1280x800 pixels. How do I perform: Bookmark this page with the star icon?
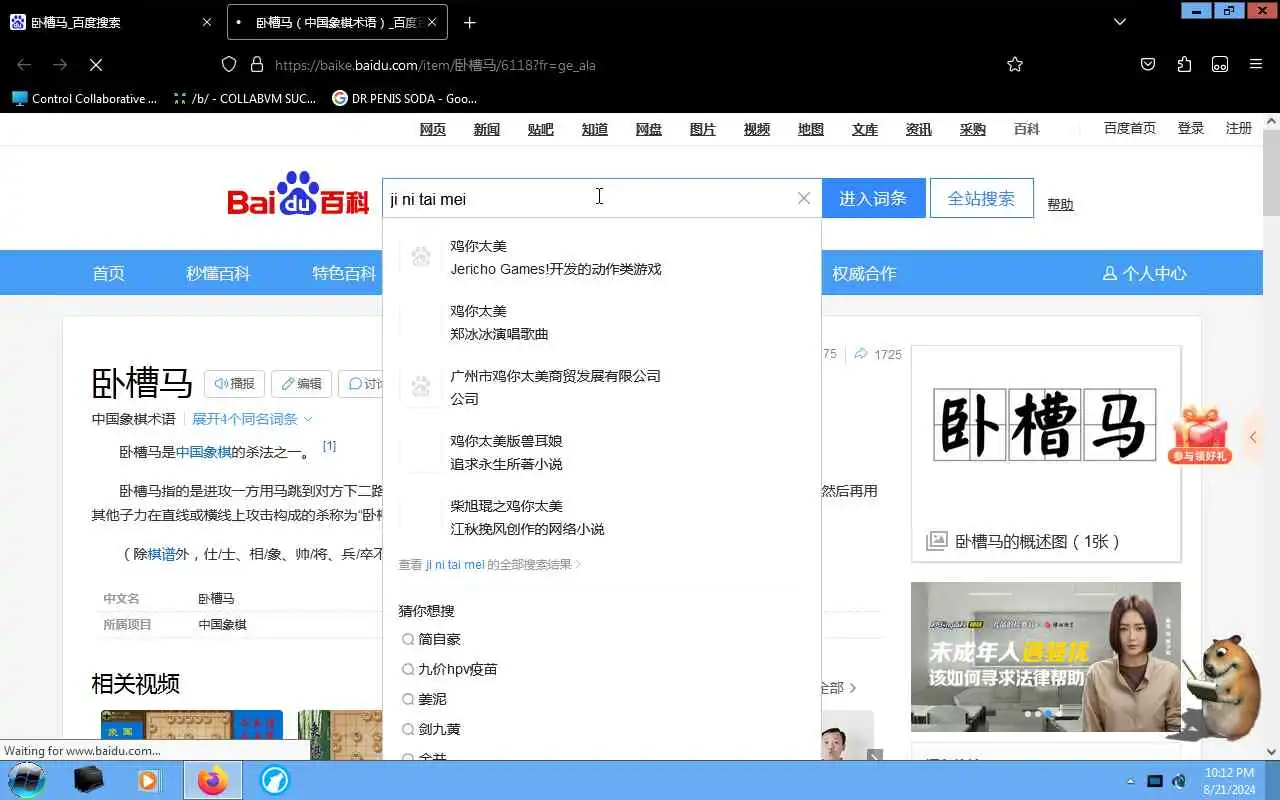coord(1015,64)
